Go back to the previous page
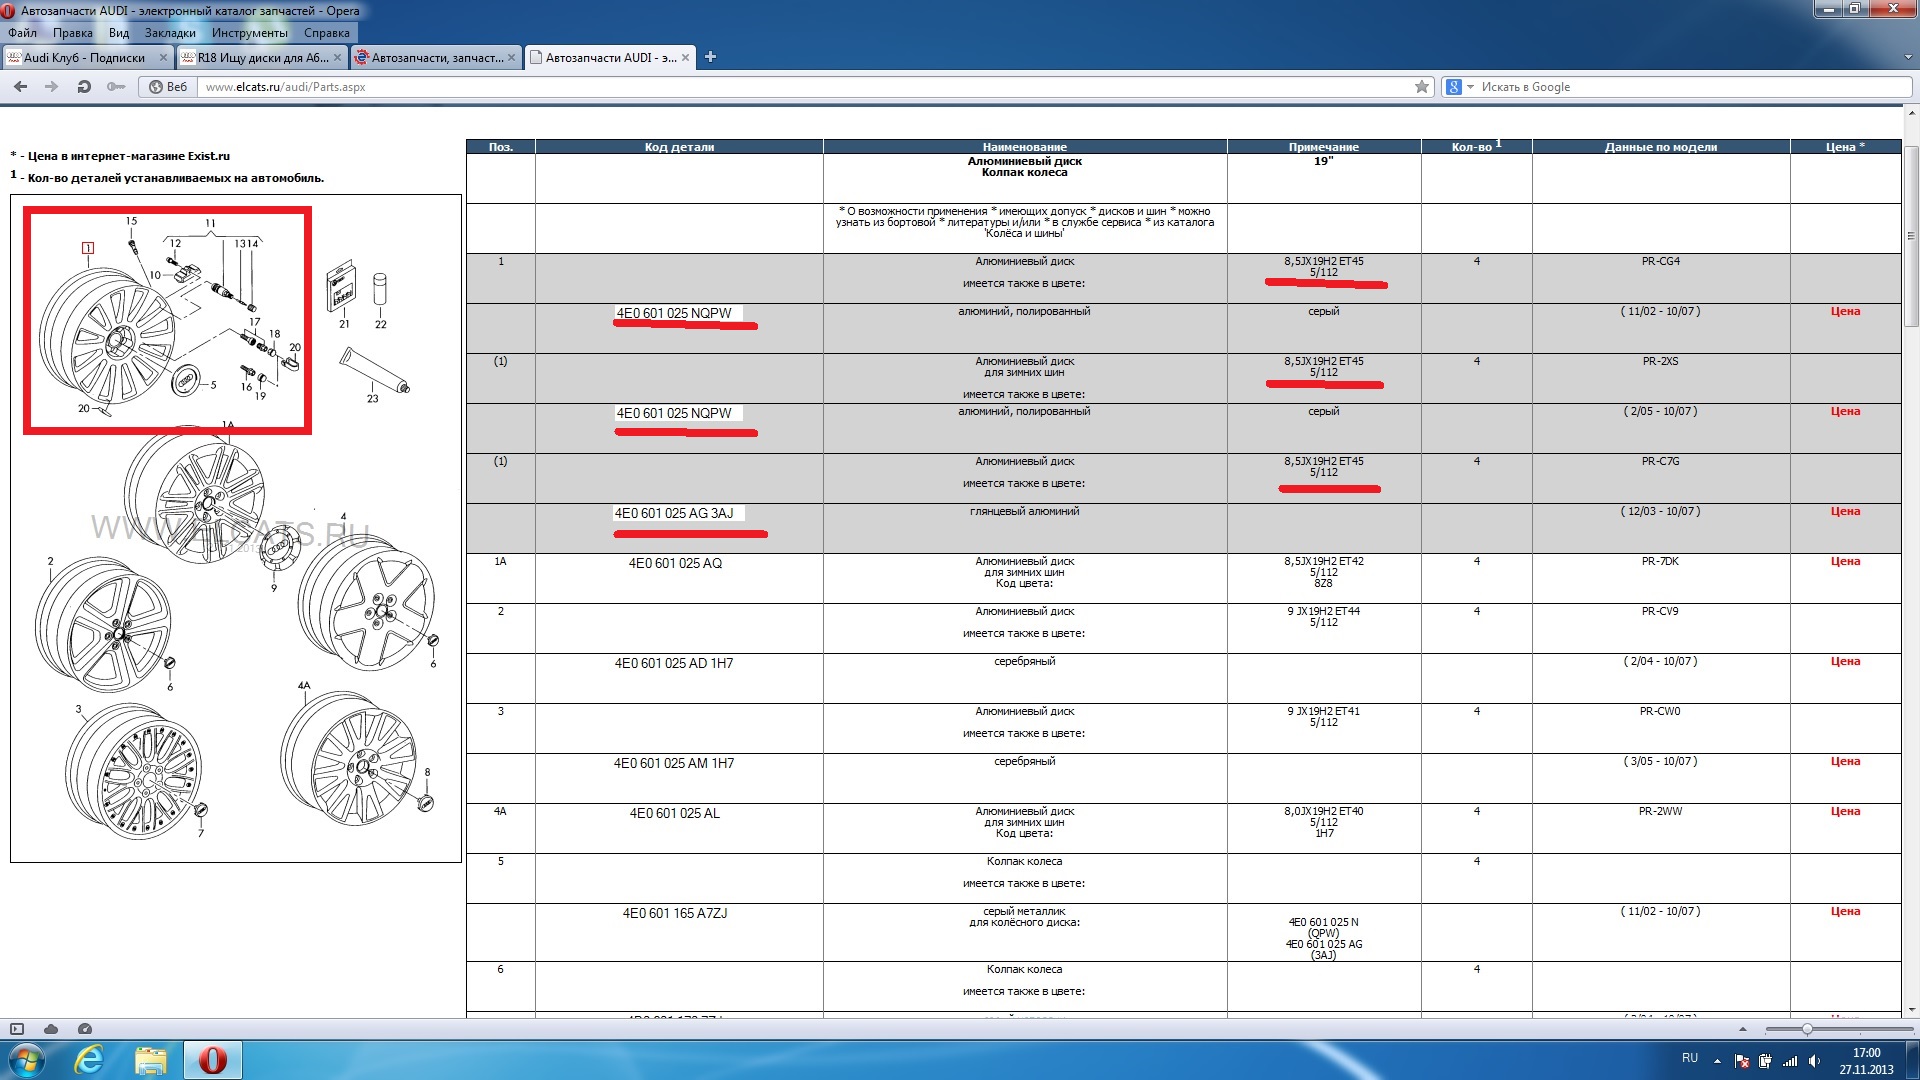This screenshot has height=1080, width=1920. pyautogui.click(x=20, y=87)
